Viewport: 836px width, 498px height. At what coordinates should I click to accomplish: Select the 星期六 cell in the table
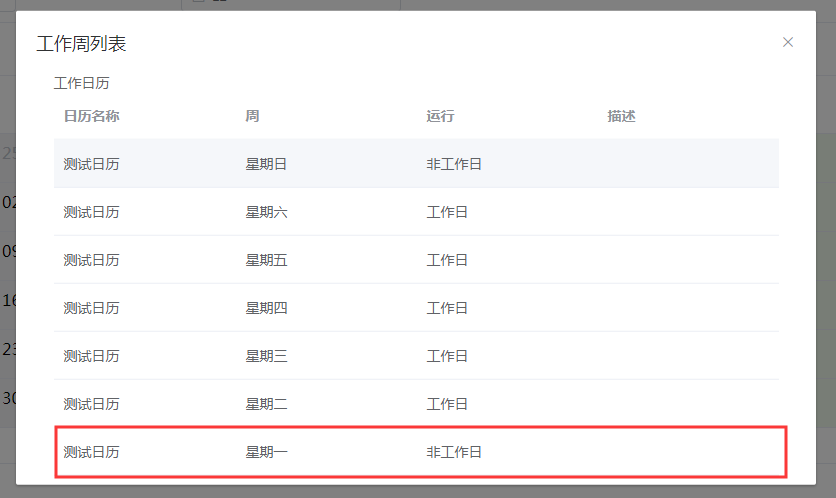coord(266,212)
